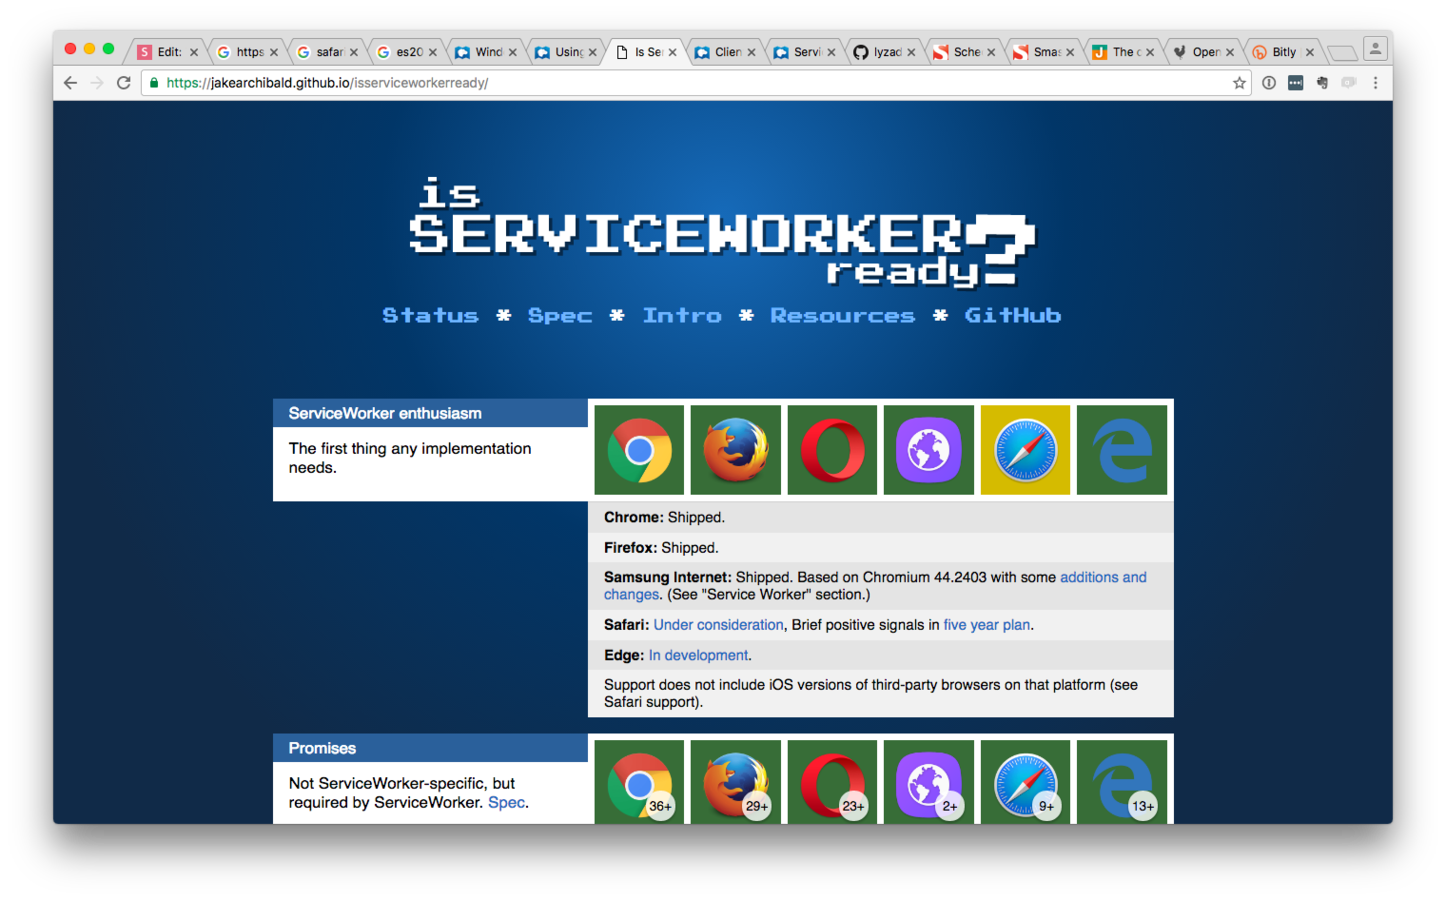Click the Chrome icon in ServiceWorker enthusiasm row

click(x=639, y=450)
